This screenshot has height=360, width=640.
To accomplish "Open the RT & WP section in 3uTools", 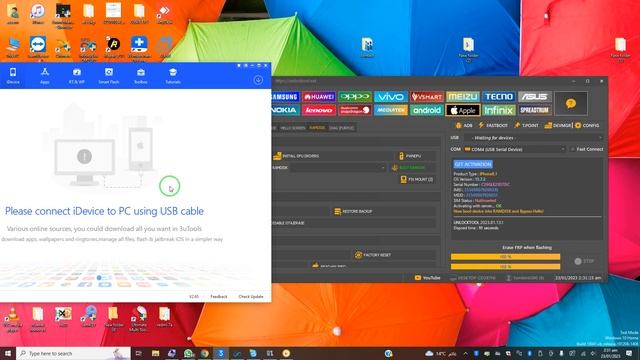I will coord(77,76).
